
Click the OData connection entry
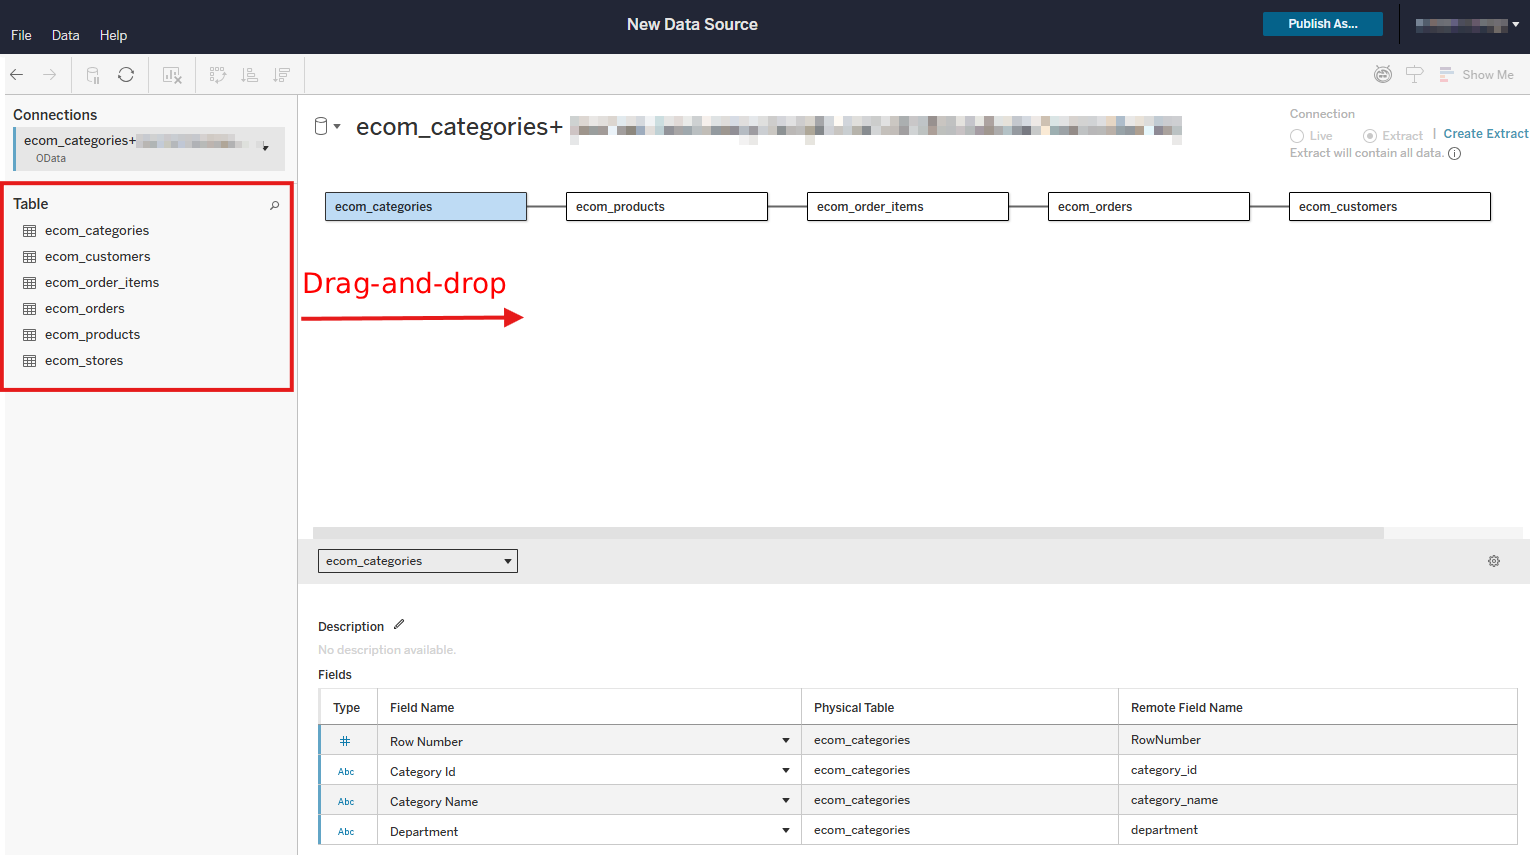click(x=149, y=149)
